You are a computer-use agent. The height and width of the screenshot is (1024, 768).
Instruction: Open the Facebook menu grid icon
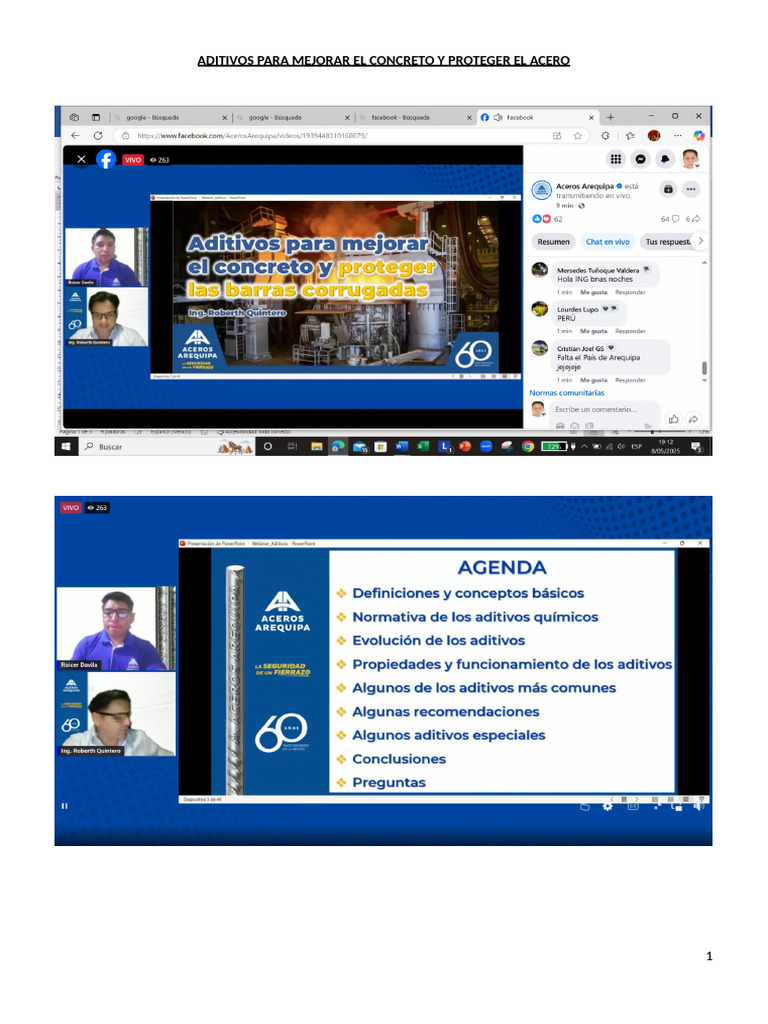(x=615, y=159)
